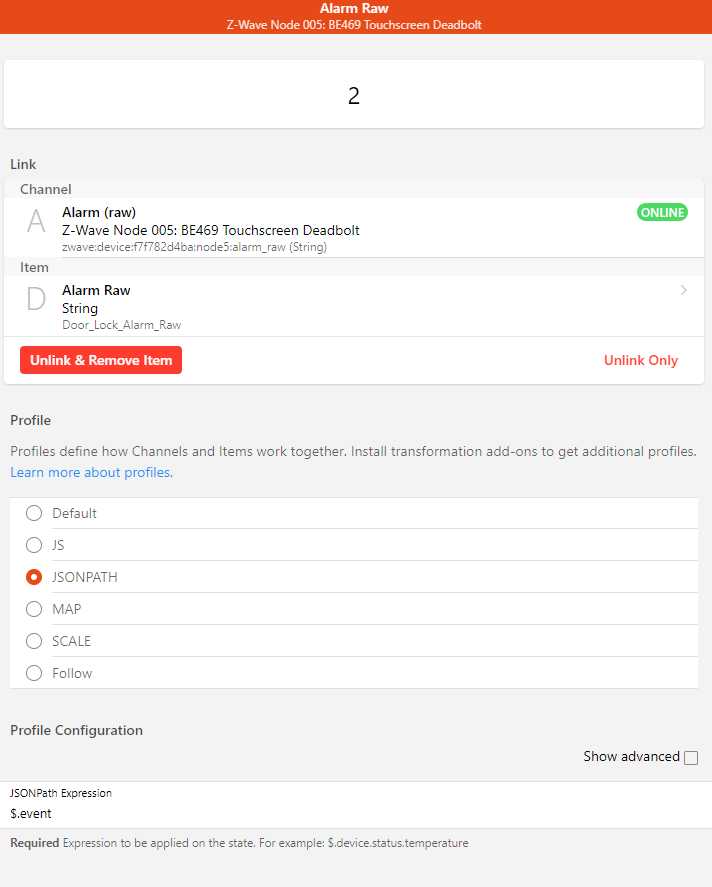
Task: Click the Unlink Only button
Action: pos(640,360)
